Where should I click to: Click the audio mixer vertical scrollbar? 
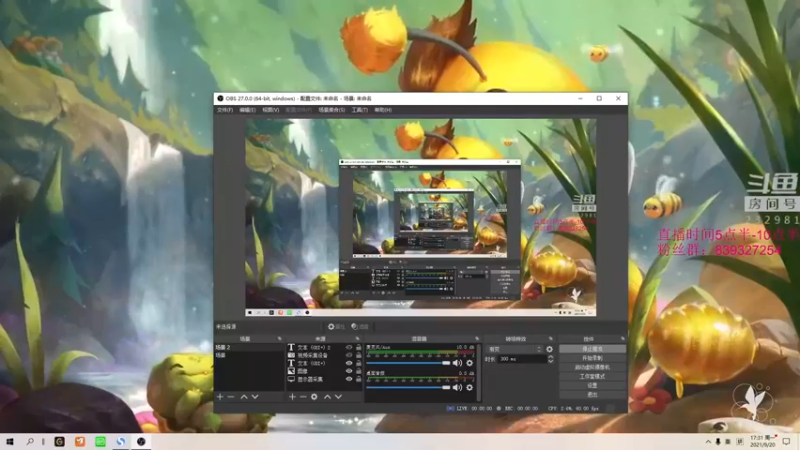(479, 371)
